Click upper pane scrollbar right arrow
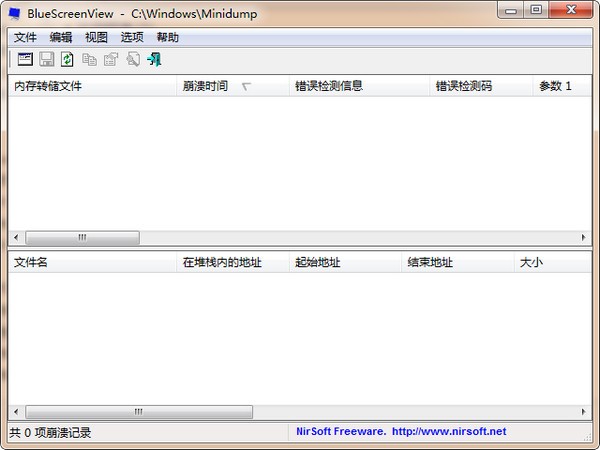This screenshot has width=600, height=450. coord(584,238)
